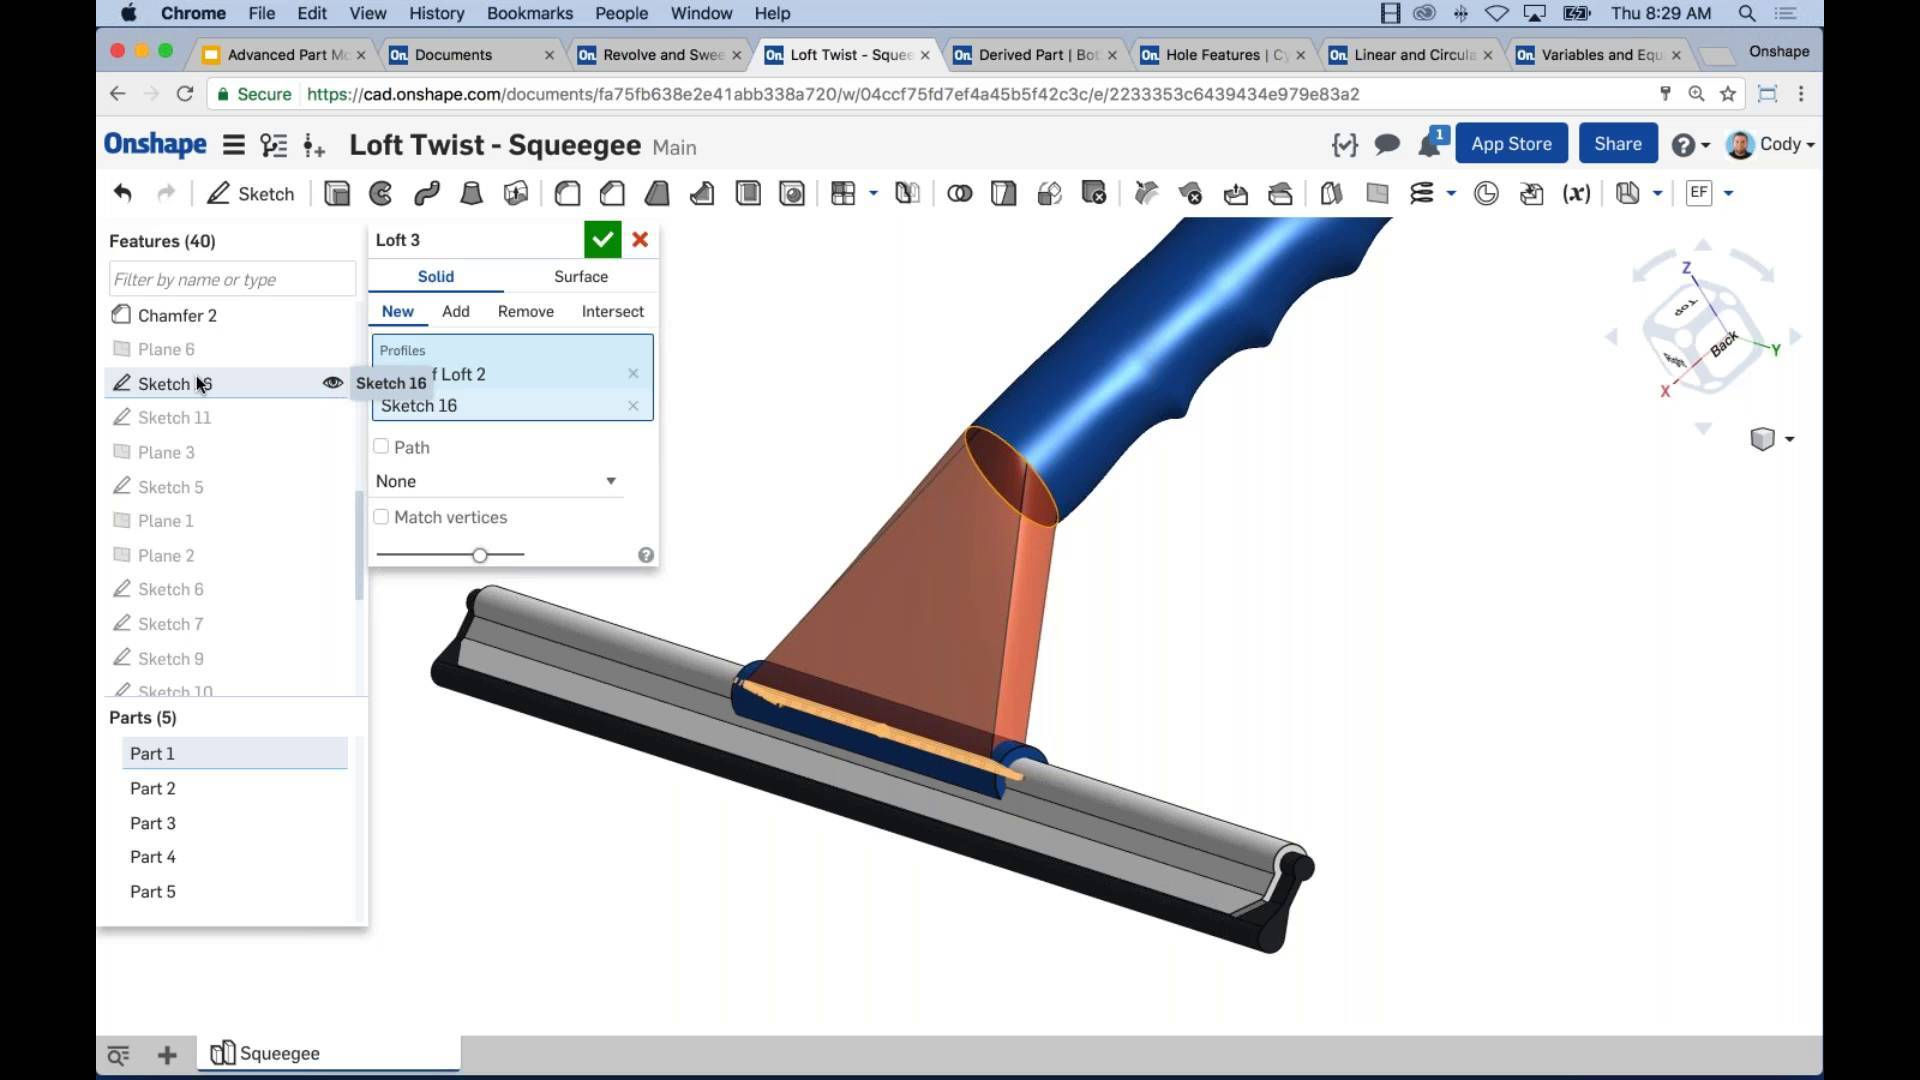This screenshot has height=1080, width=1920.
Task: Expand the None path dropdown
Action: [x=609, y=480]
